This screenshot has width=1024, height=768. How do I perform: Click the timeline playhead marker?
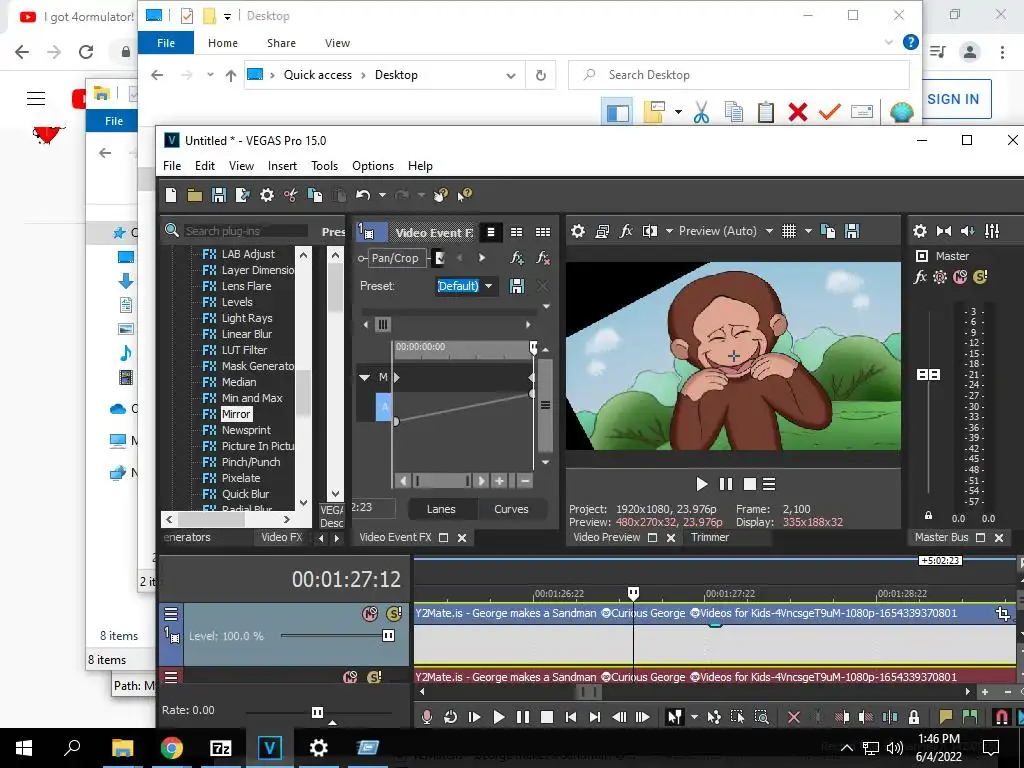633,593
